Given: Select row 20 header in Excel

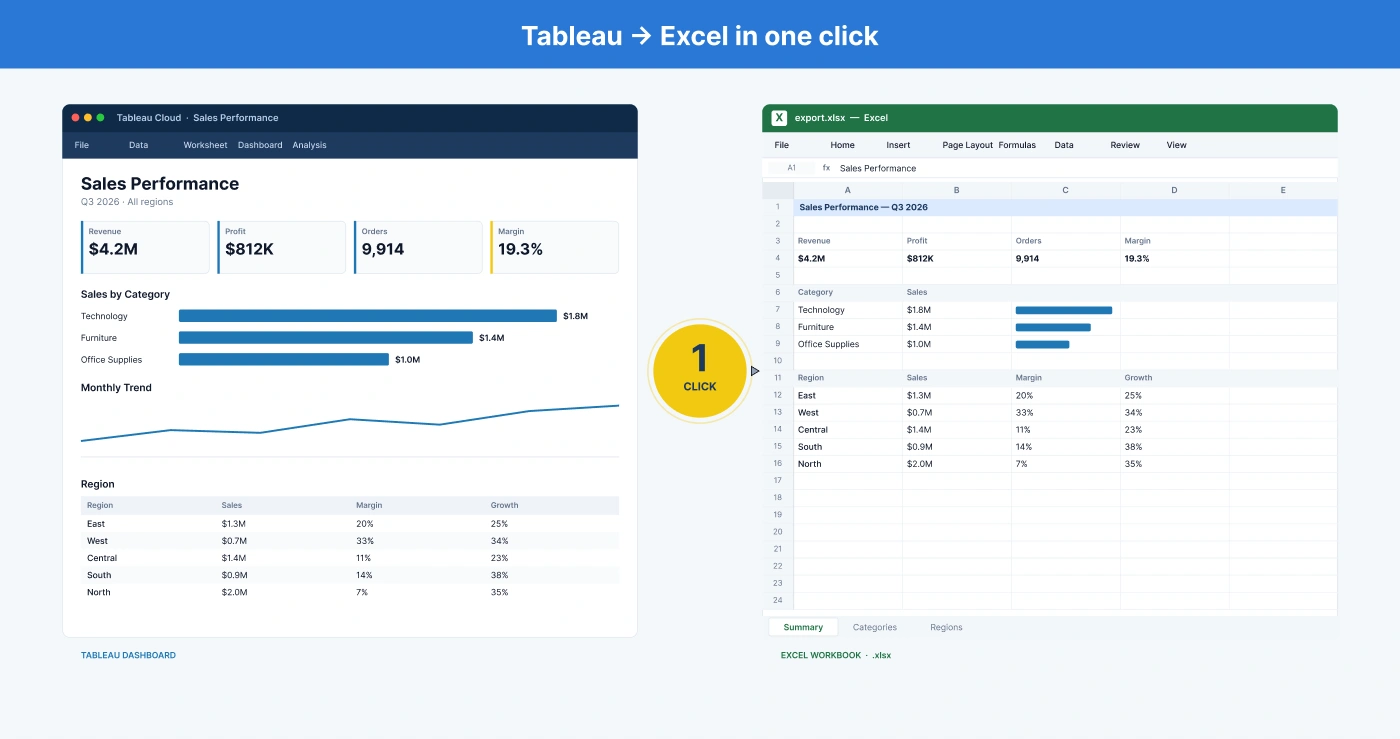Looking at the screenshot, I should tap(778, 532).
